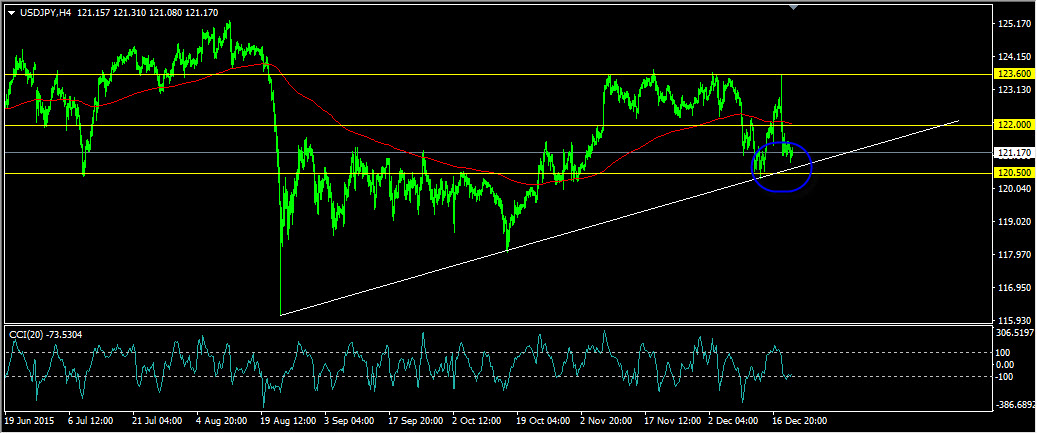Viewport: 1037px width, 434px height.
Task: Click the 21 Jul 04:00 time label
Action: 157,421
